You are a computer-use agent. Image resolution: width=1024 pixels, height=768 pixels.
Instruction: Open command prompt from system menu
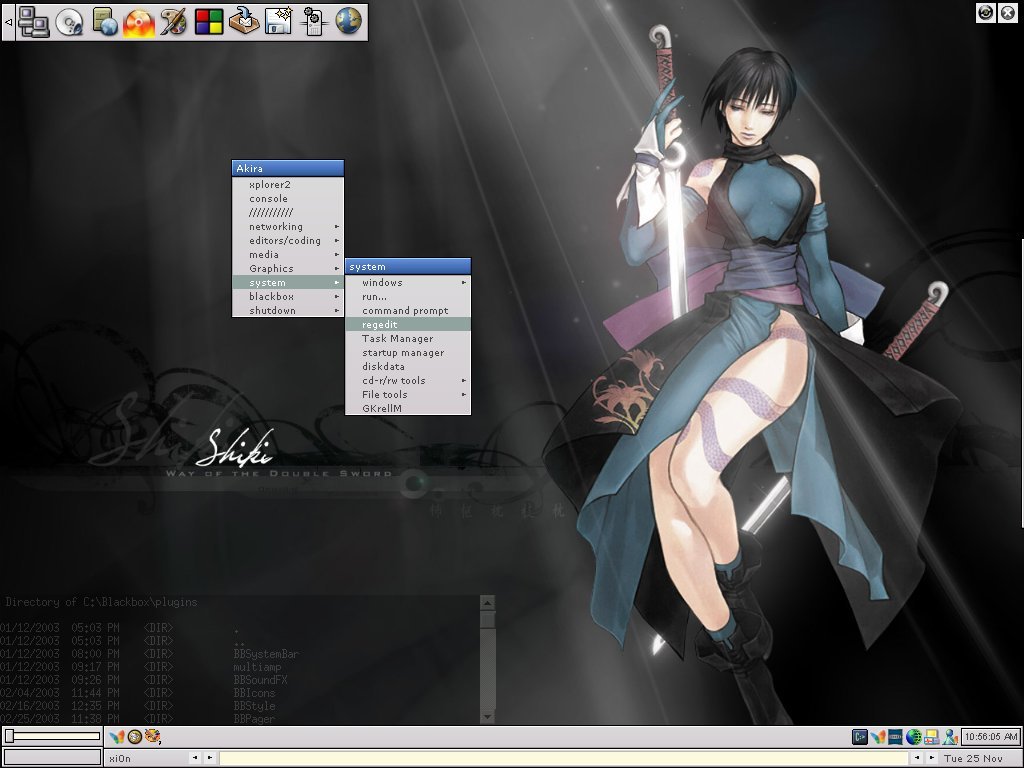click(x=408, y=311)
